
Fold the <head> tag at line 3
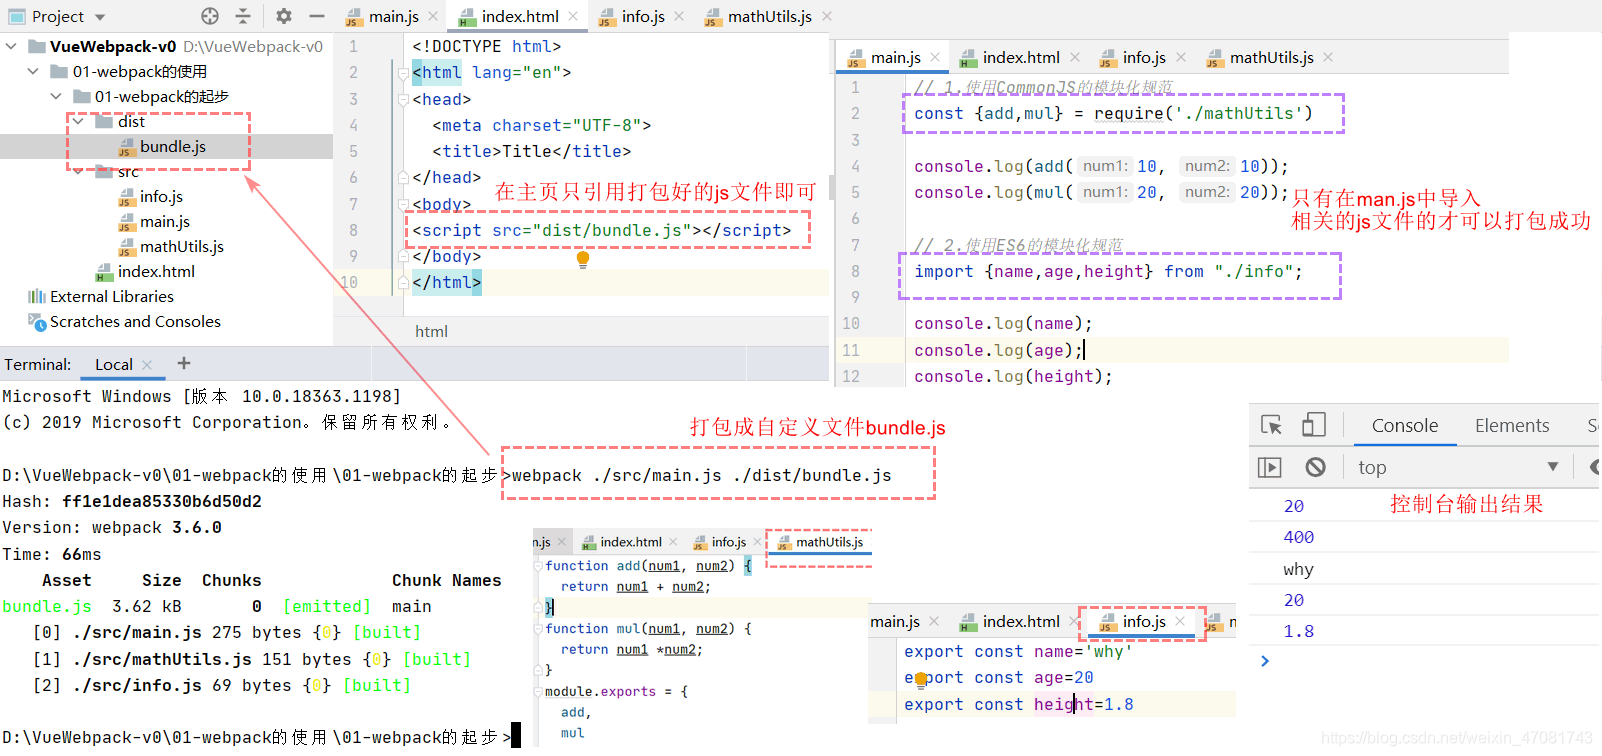[x=403, y=99]
